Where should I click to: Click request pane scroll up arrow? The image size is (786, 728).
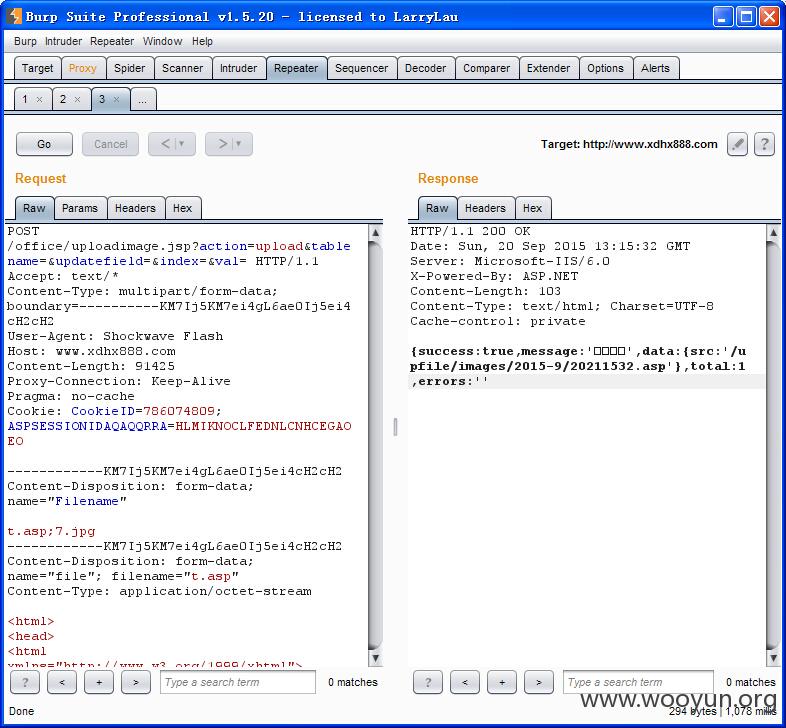pyautogui.click(x=375, y=232)
